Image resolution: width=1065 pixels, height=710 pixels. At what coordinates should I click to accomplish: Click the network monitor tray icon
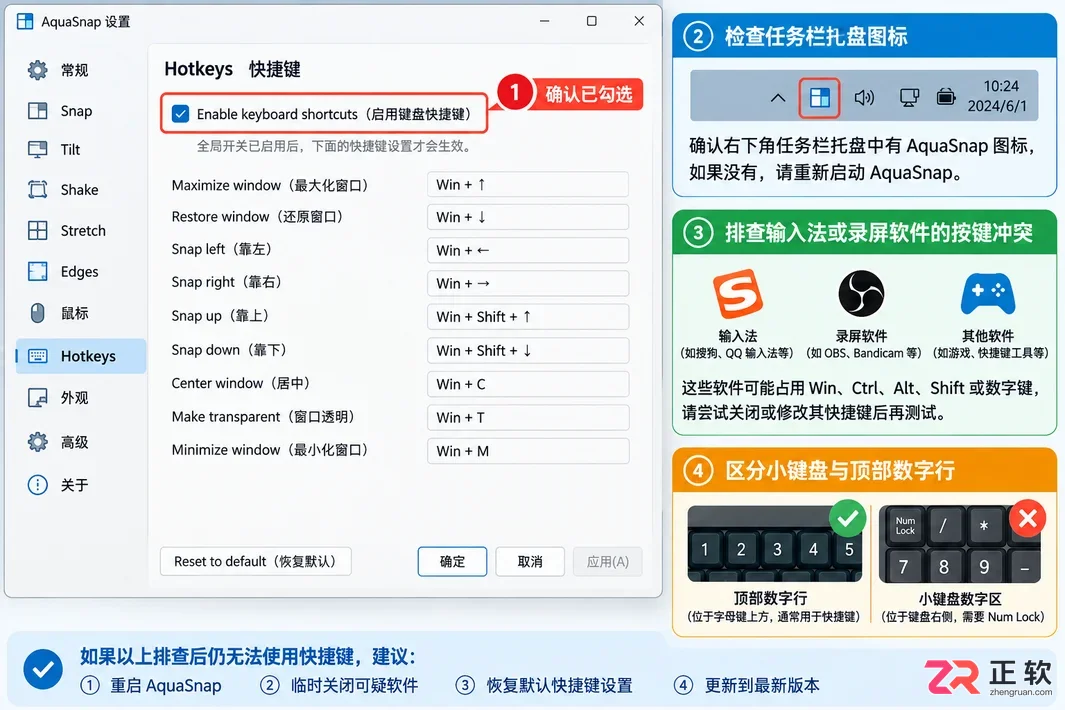(909, 98)
